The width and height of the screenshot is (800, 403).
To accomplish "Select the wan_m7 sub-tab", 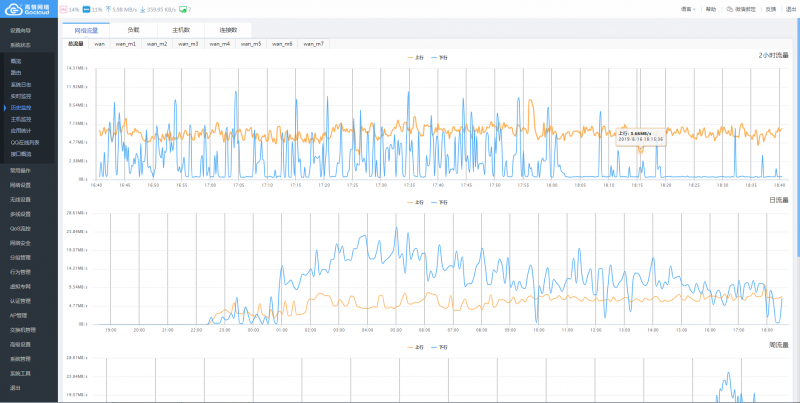I will click(x=313, y=44).
